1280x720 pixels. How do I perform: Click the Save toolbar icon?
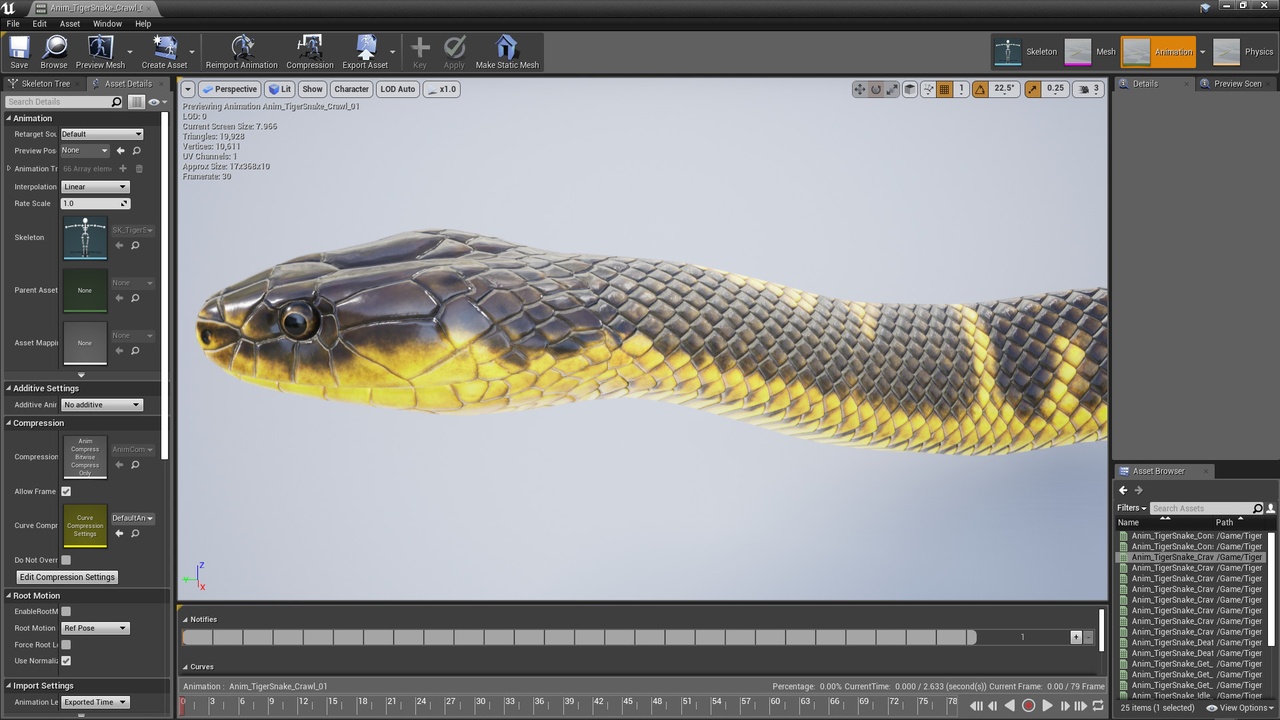[x=19, y=52]
